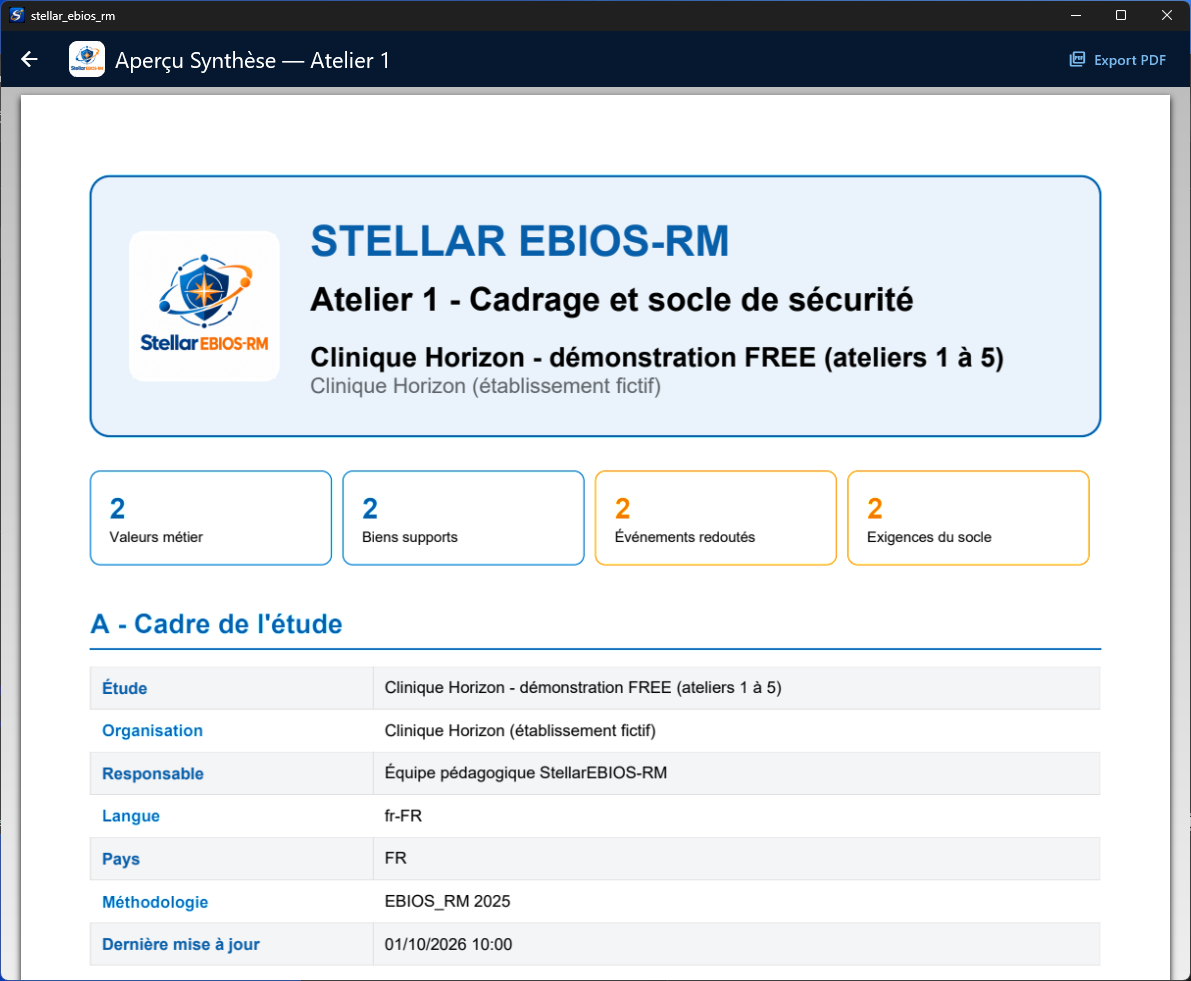The width and height of the screenshot is (1191, 981).
Task: Click the Stellar logo in the header bar
Action: point(87,59)
